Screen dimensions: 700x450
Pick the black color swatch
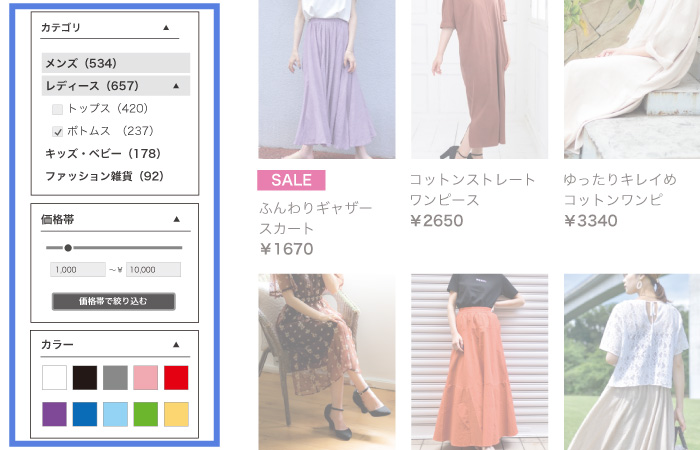pos(85,378)
